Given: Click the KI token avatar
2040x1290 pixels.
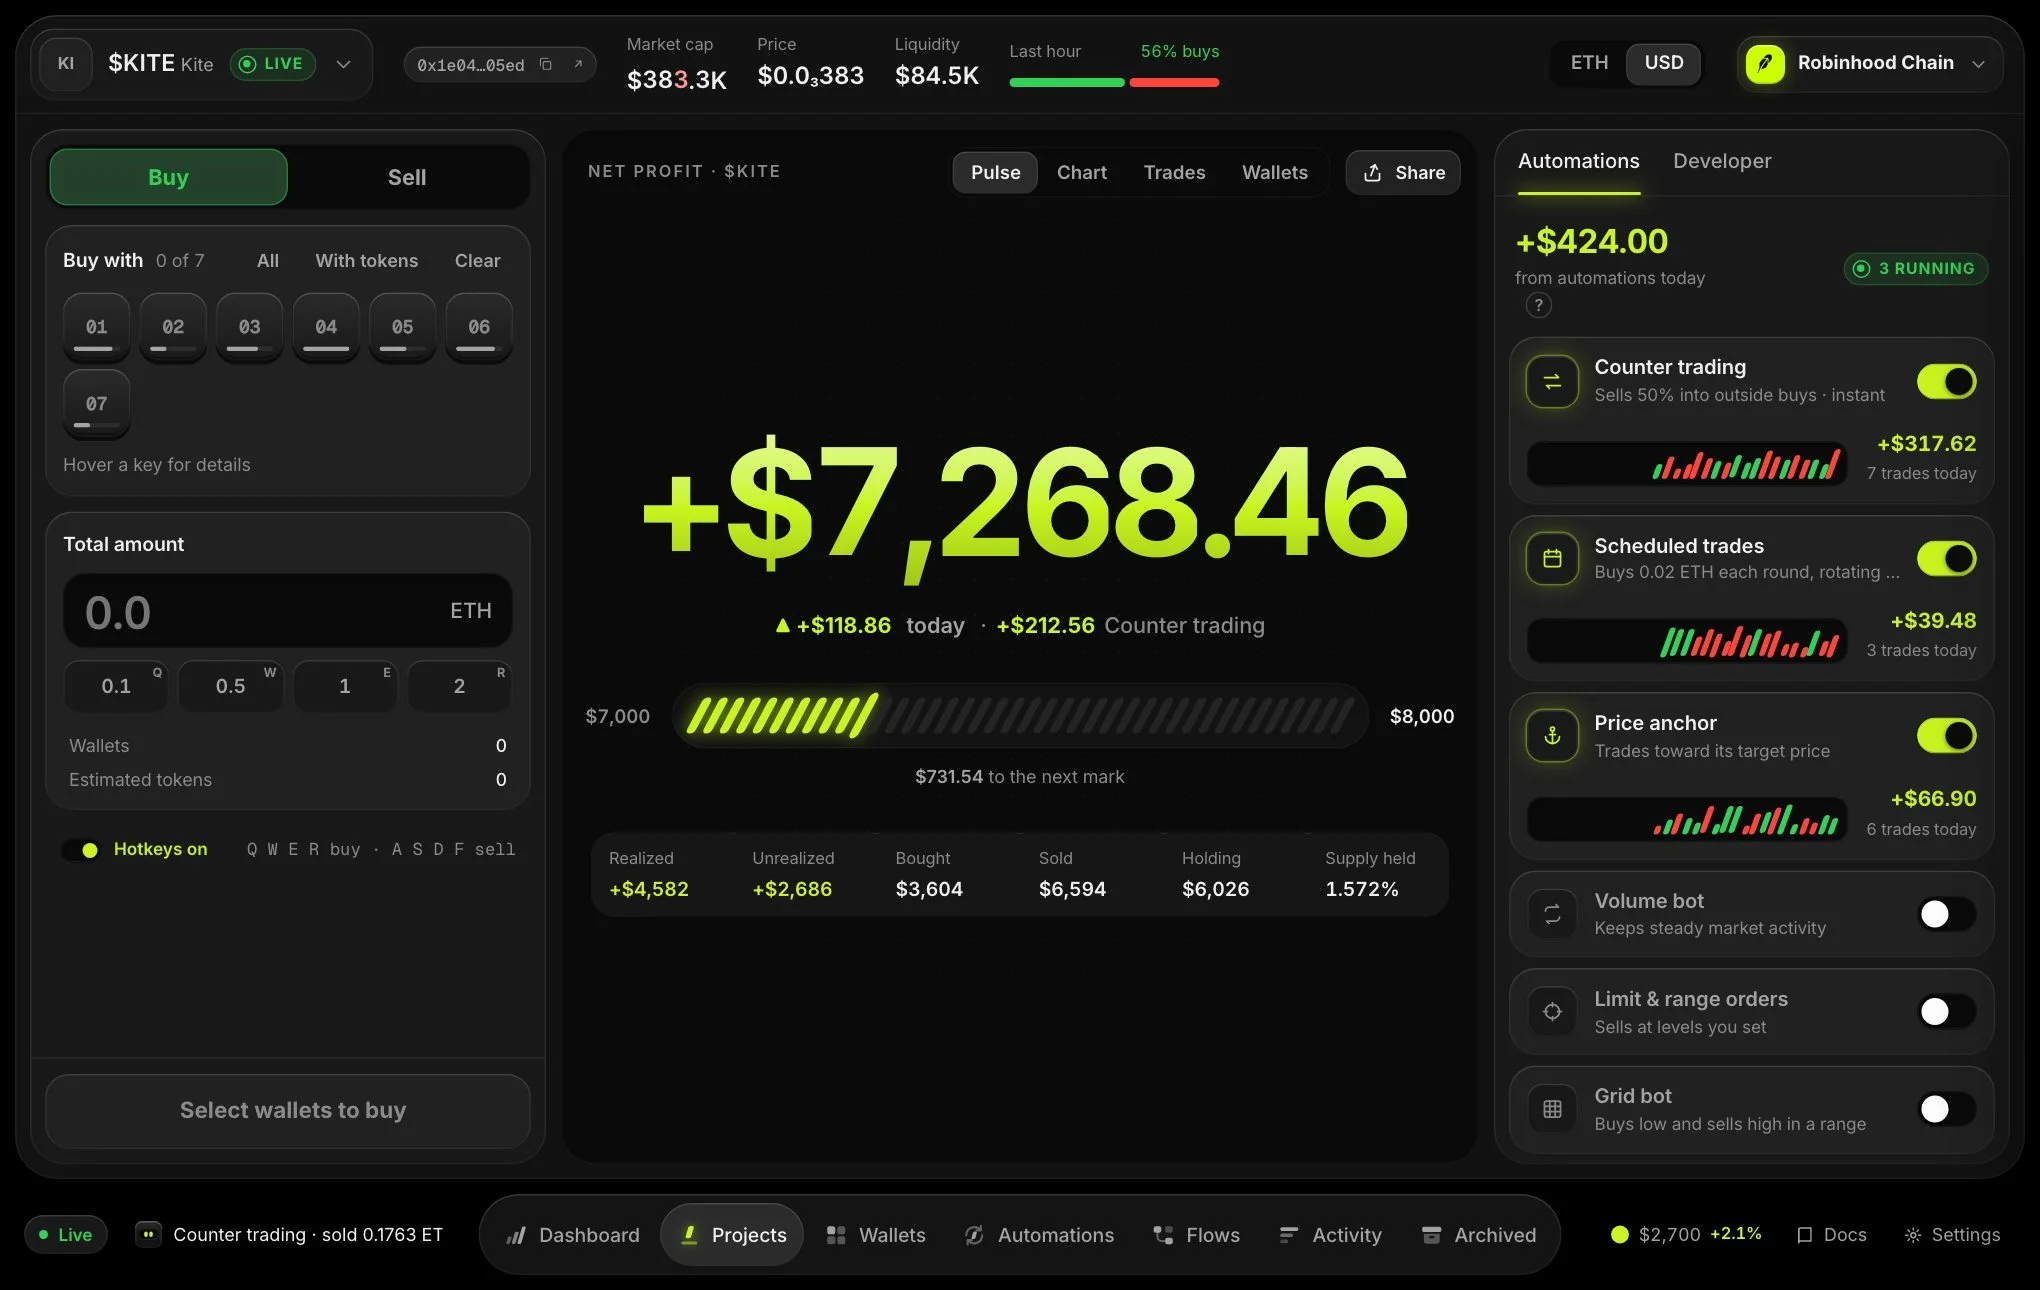Looking at the screenshot, I should click(x=66, y=64).
